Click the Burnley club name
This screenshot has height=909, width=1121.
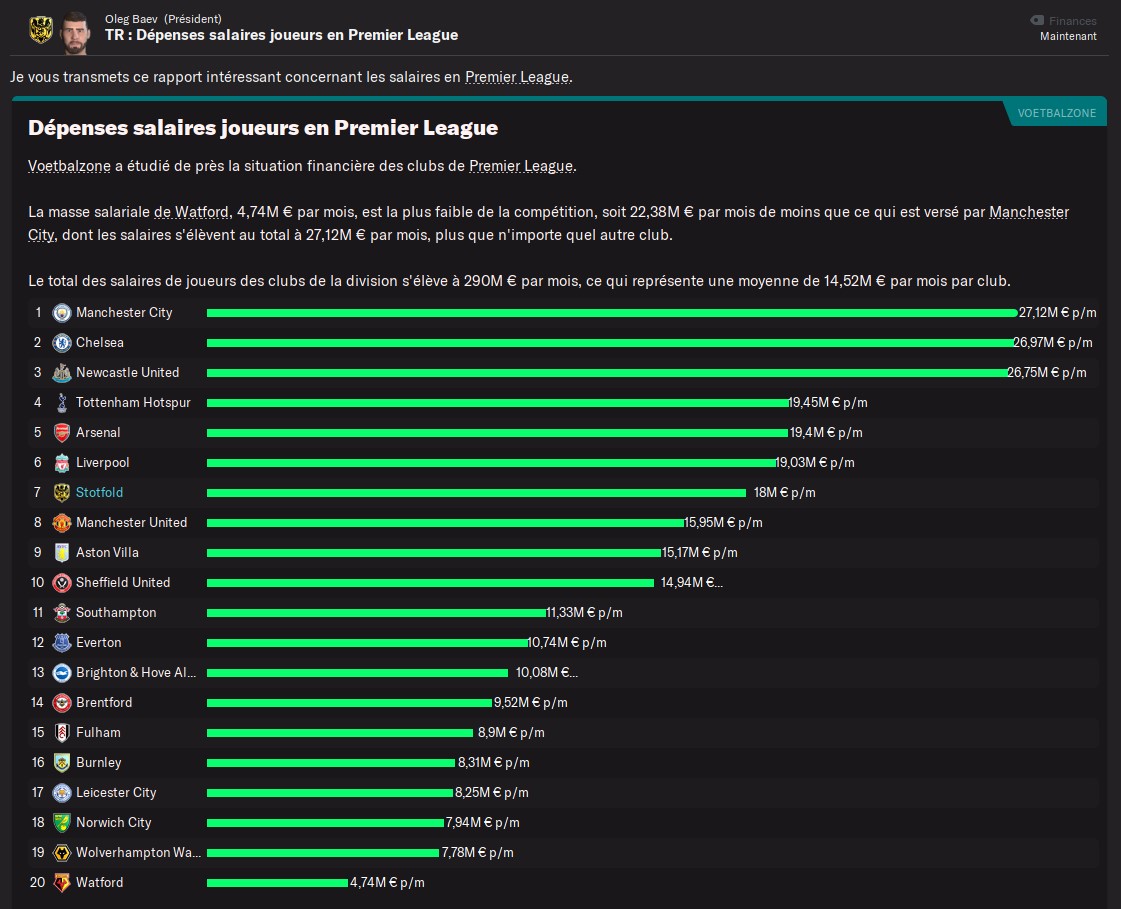pyautogui.click(x=99, y=763)
